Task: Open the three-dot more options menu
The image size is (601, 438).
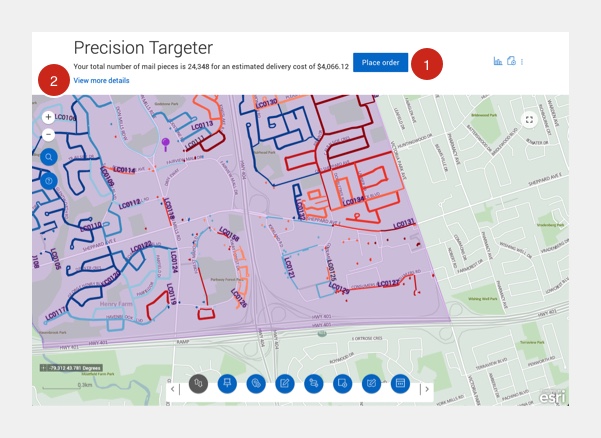Action: (522, 61)
